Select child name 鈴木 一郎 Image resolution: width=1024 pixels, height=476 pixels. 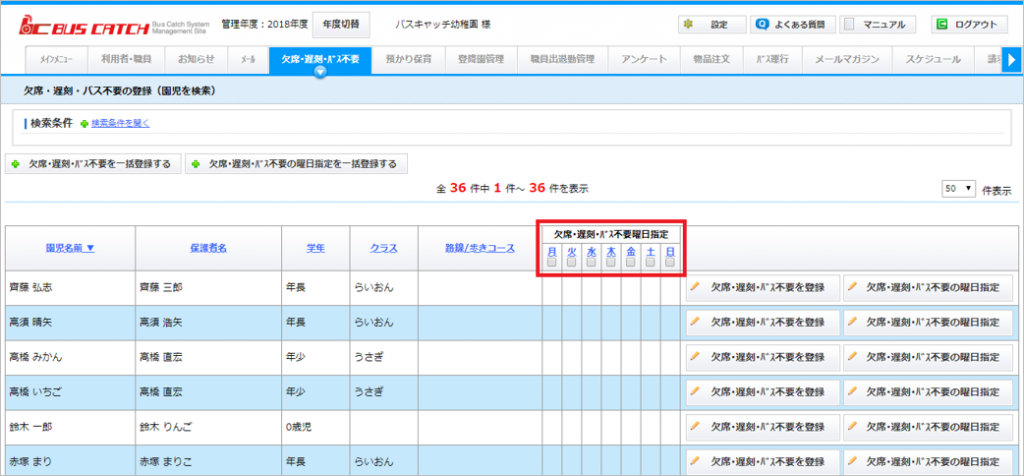[31, 428]
